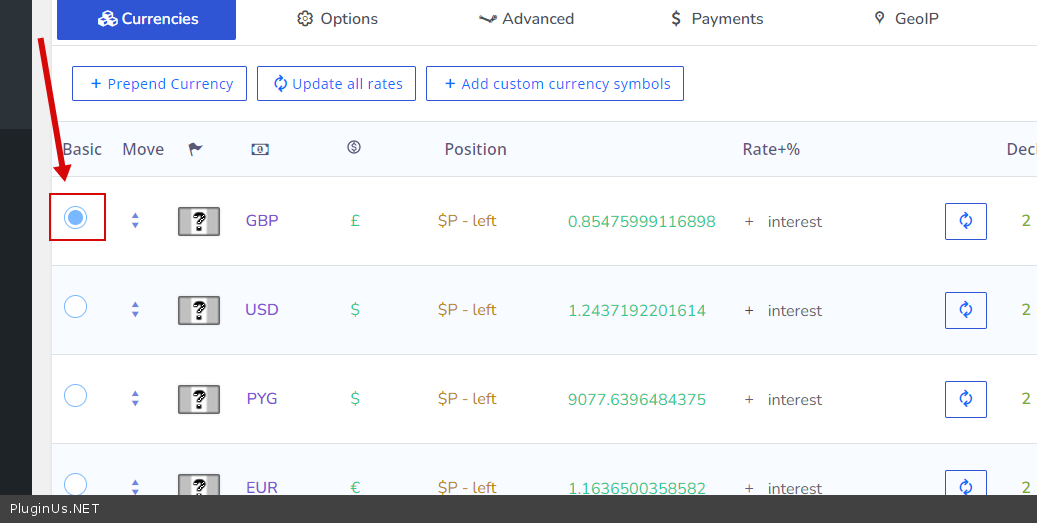This screenshot has height=523, width=1037.
Task: Click the USD flag placeholder image
Action: [199, 310]
